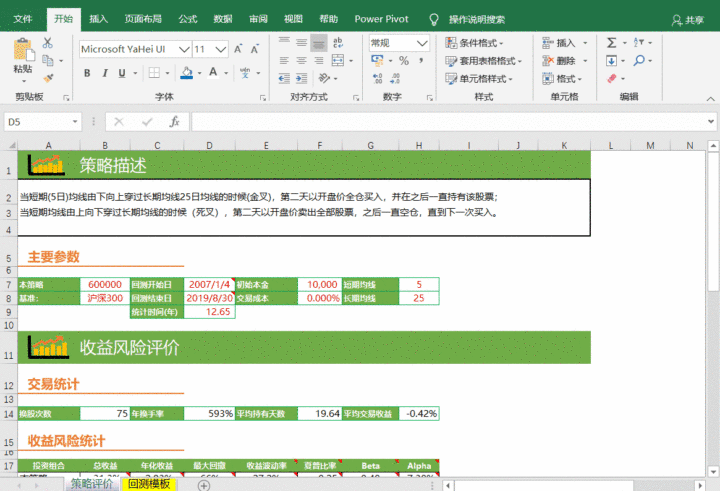Click the Increase Indent icon

(x=301, y=79)
